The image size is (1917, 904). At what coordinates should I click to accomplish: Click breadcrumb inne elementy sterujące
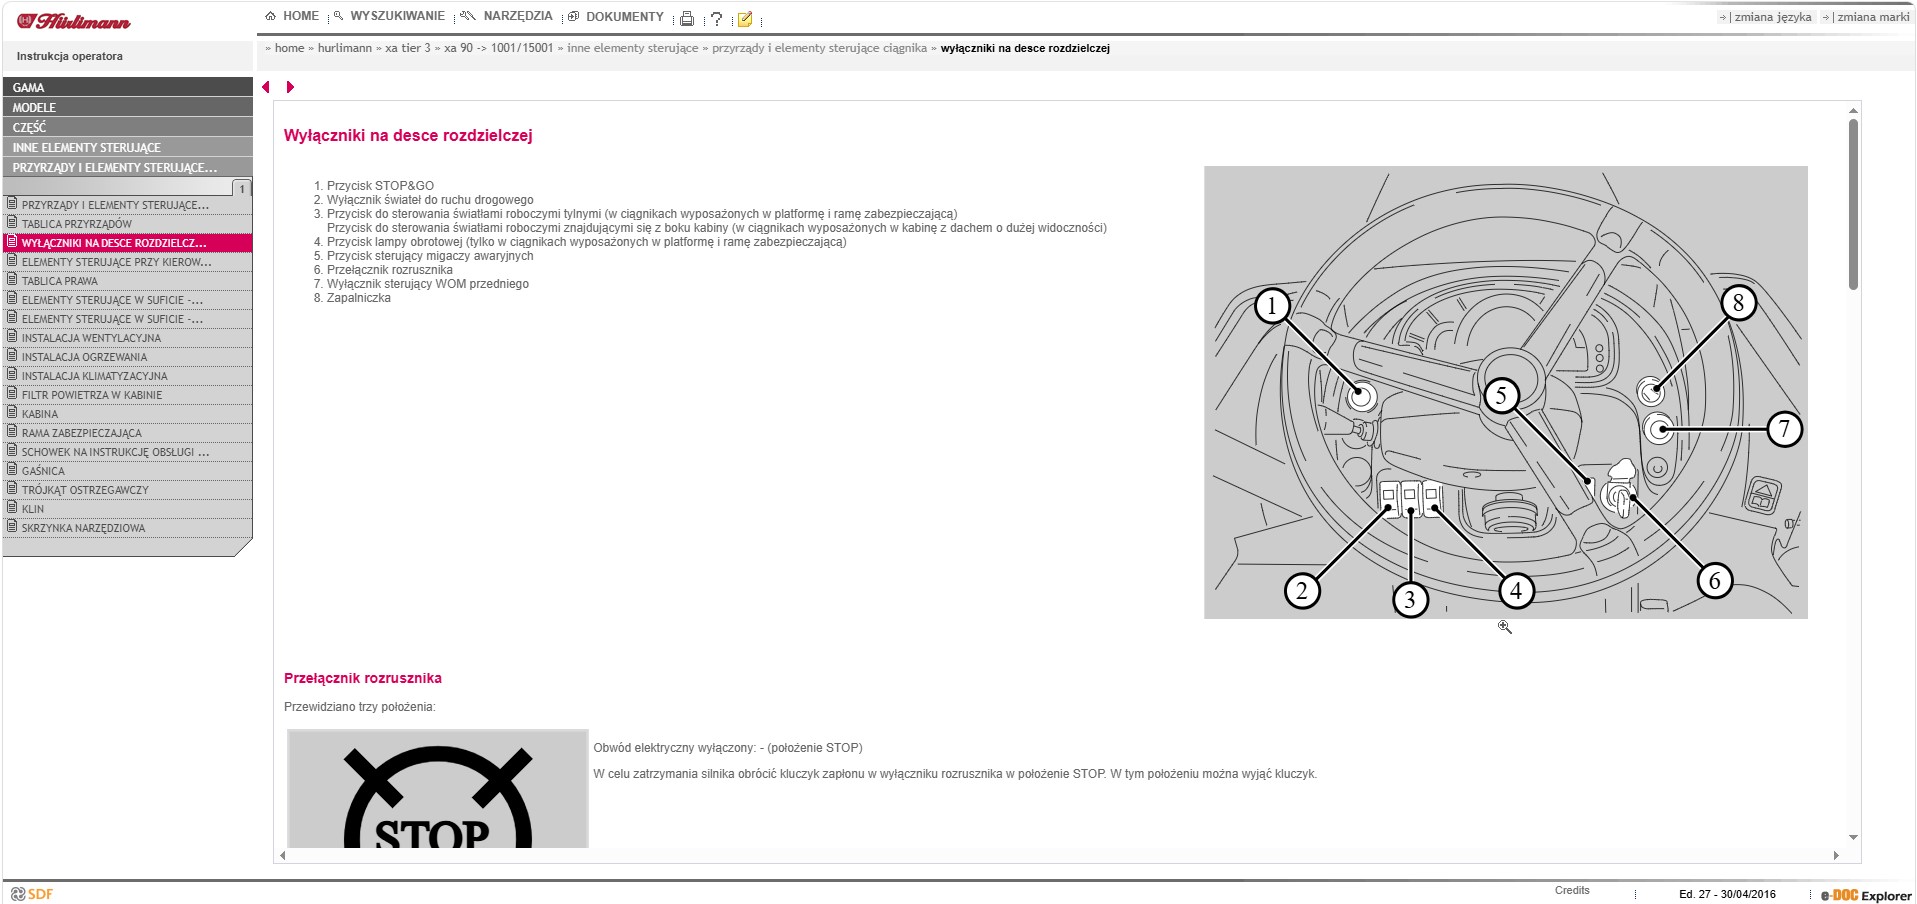pyautogui.click(x=633, y=48)
